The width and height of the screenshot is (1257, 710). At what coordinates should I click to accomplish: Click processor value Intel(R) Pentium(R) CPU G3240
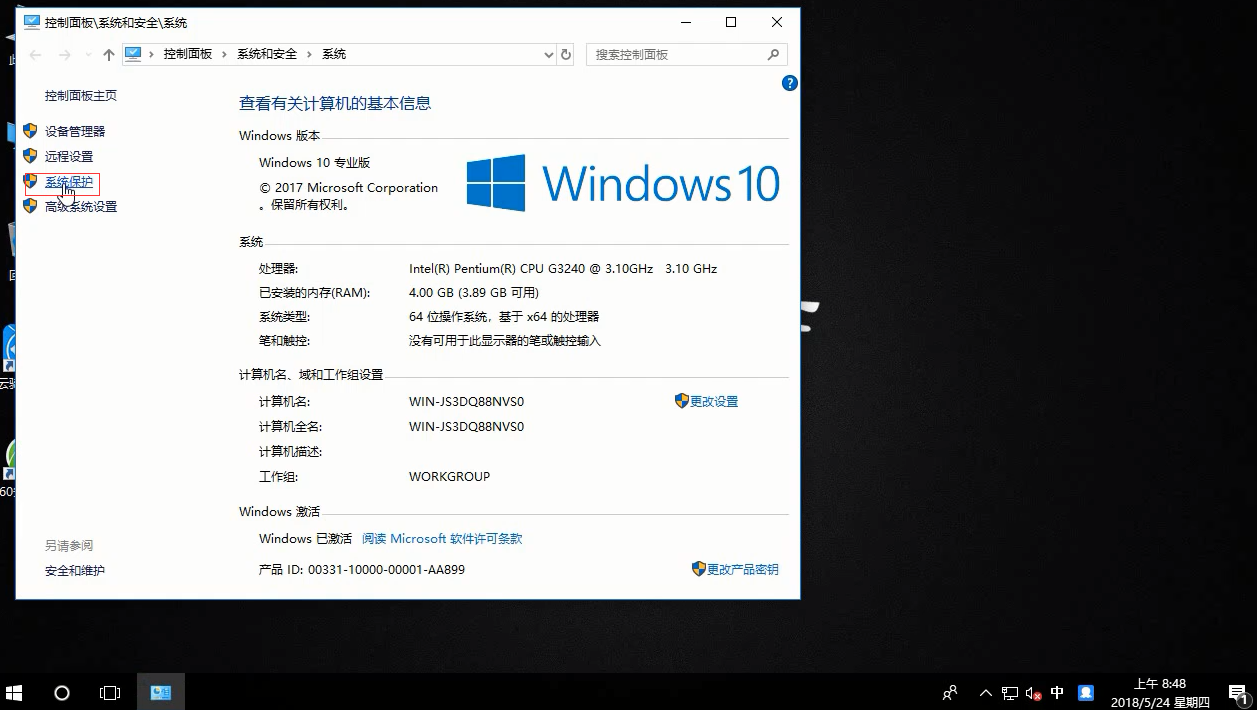[563, 268]
